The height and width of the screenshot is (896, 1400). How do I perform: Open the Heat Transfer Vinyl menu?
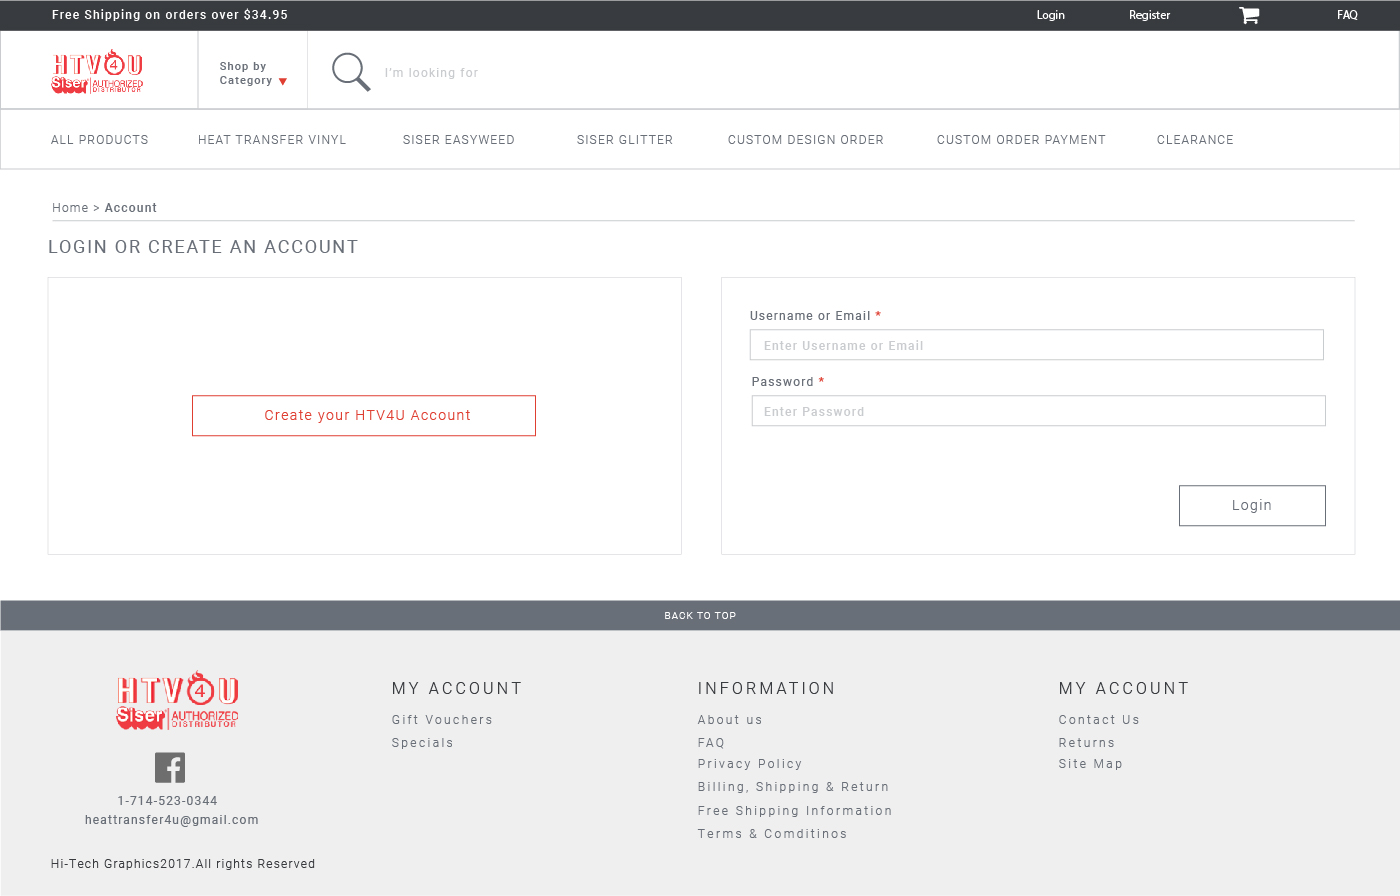(272, 140)
